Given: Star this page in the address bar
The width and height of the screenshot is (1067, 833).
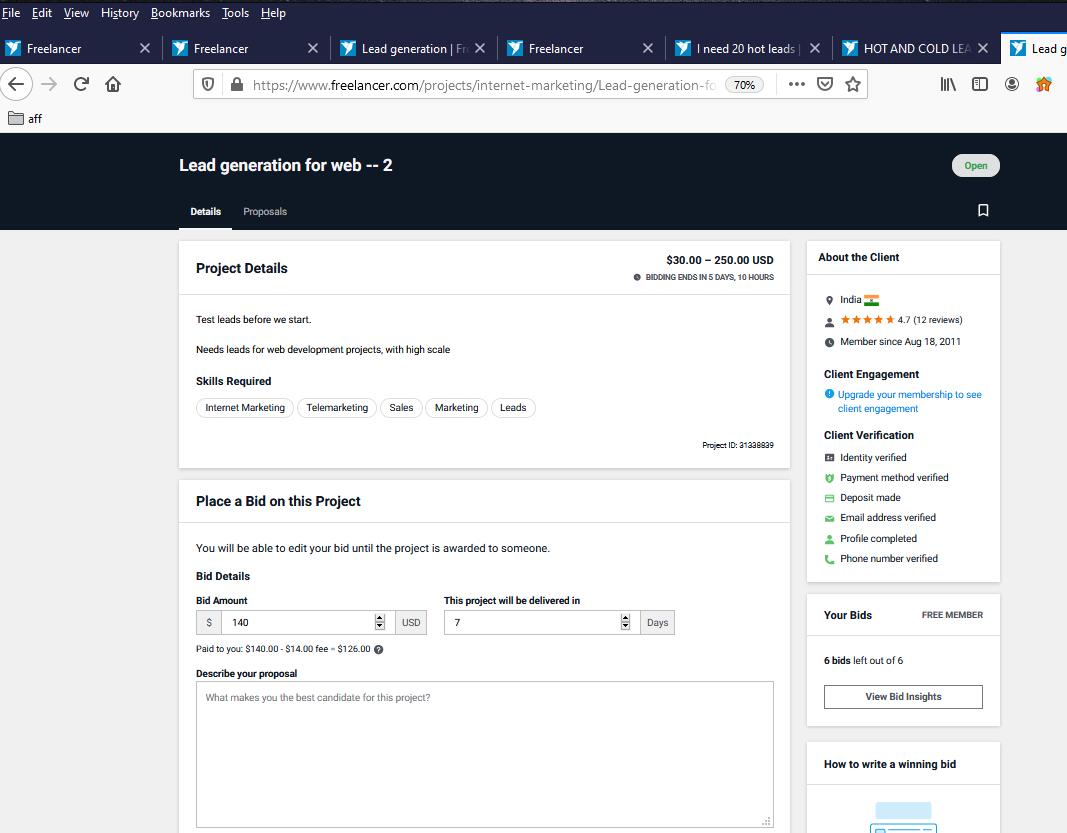Looking at the screenshot, I should [x=853, y=84].
